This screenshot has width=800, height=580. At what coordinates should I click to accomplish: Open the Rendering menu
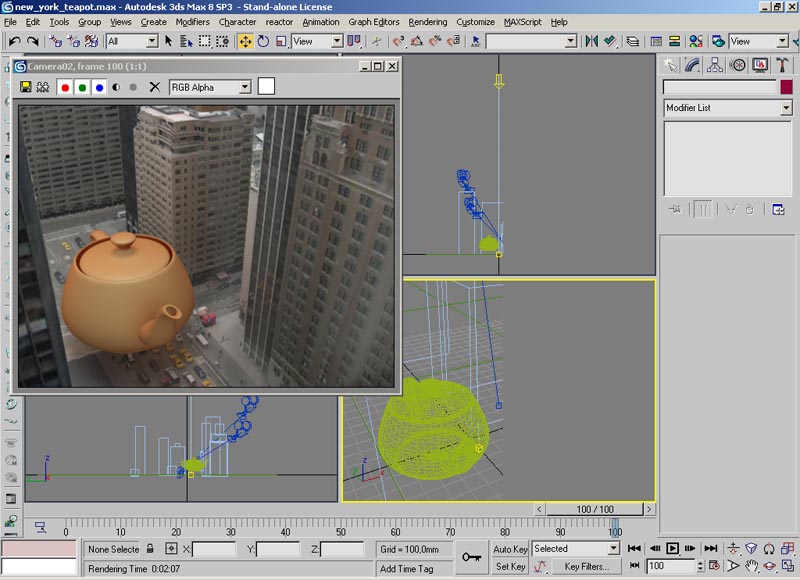pyautogui.click(x=428, y=21)
